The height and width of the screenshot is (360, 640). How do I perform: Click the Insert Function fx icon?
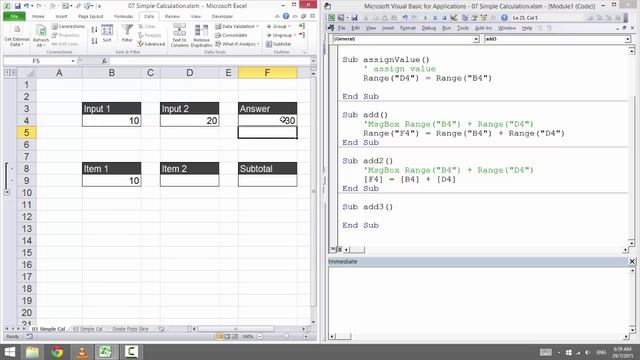[x=104, y=61]
